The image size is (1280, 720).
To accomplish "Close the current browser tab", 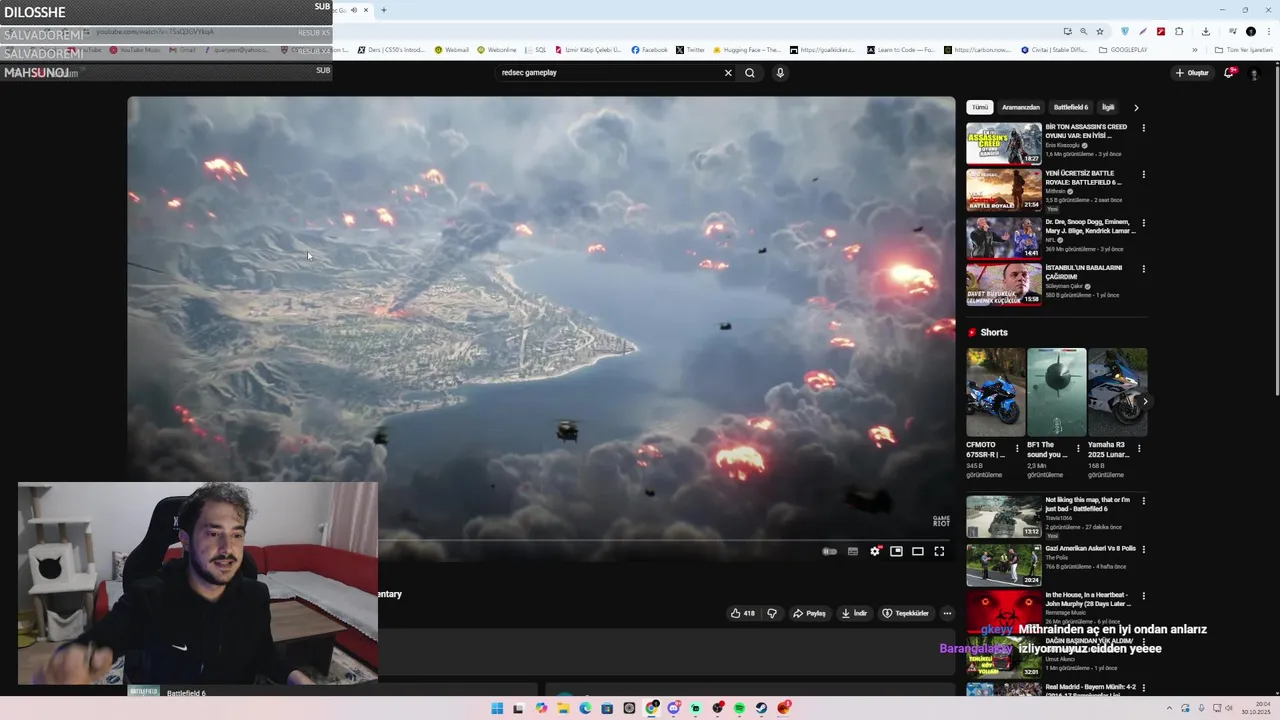I will point(366,10).
